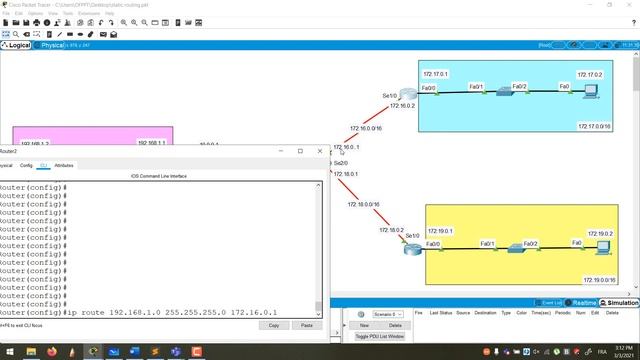
Task: Open the Edit menu
Action: 19,13
